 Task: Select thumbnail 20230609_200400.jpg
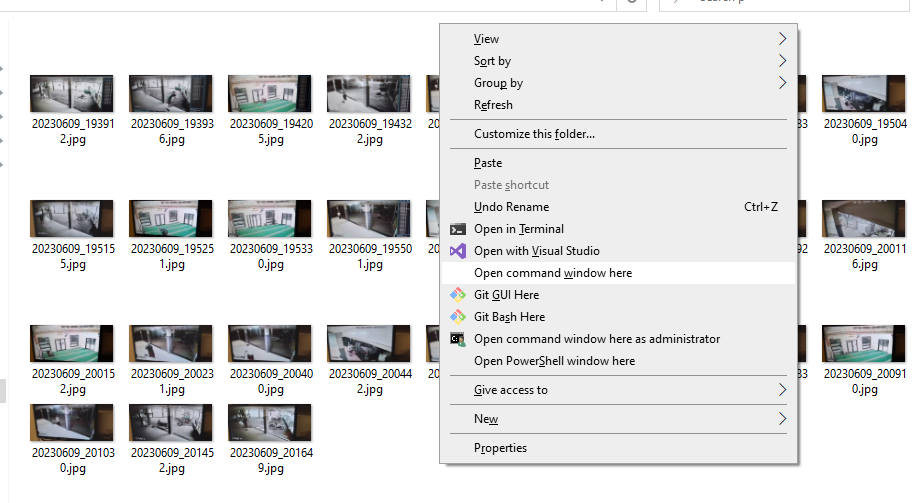(x=270, y=343)
